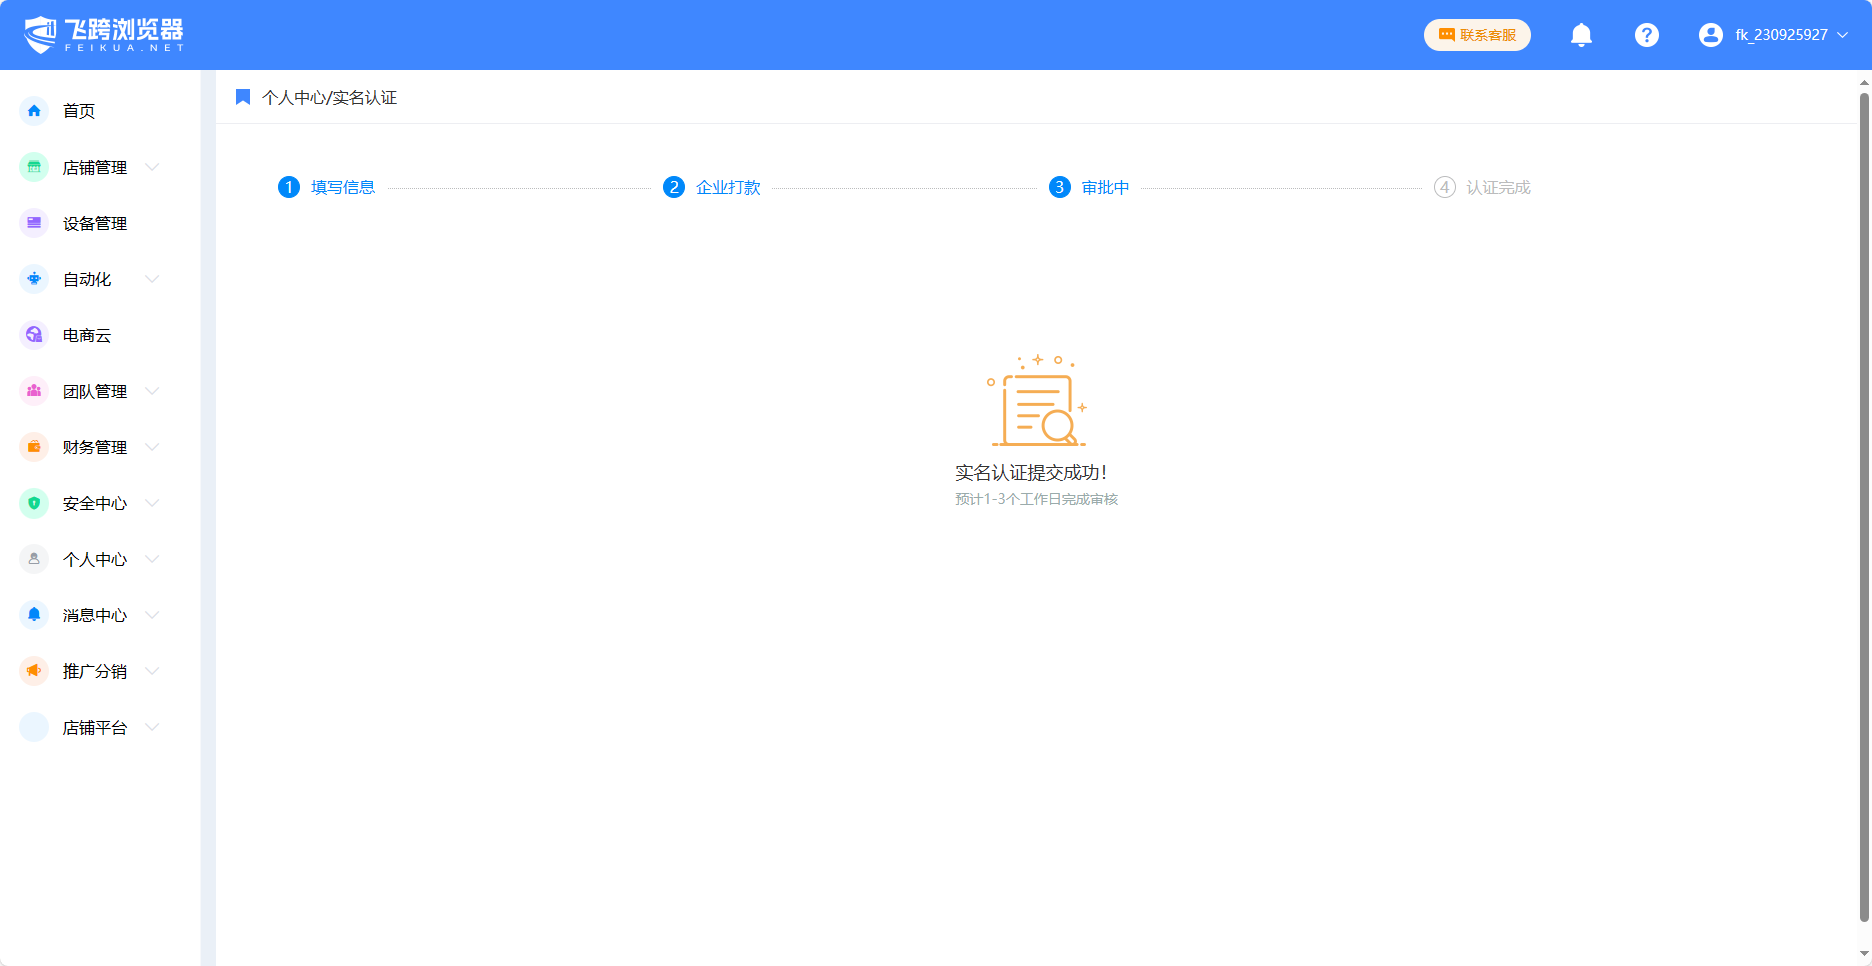The height and width of the screenshot is (966, 1872).
Task: Click the 填写信息 step one label
Action: 342,187
